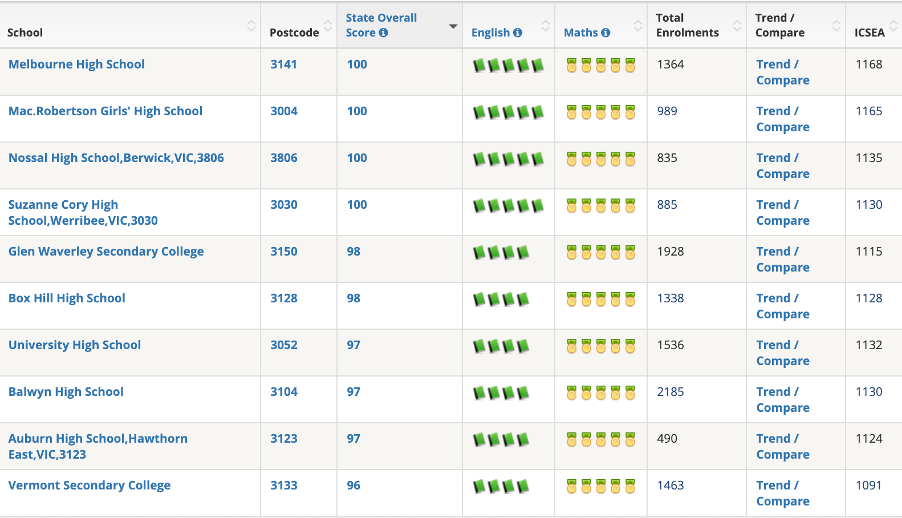Sort by Maths column sort arrows

(637, 26)
